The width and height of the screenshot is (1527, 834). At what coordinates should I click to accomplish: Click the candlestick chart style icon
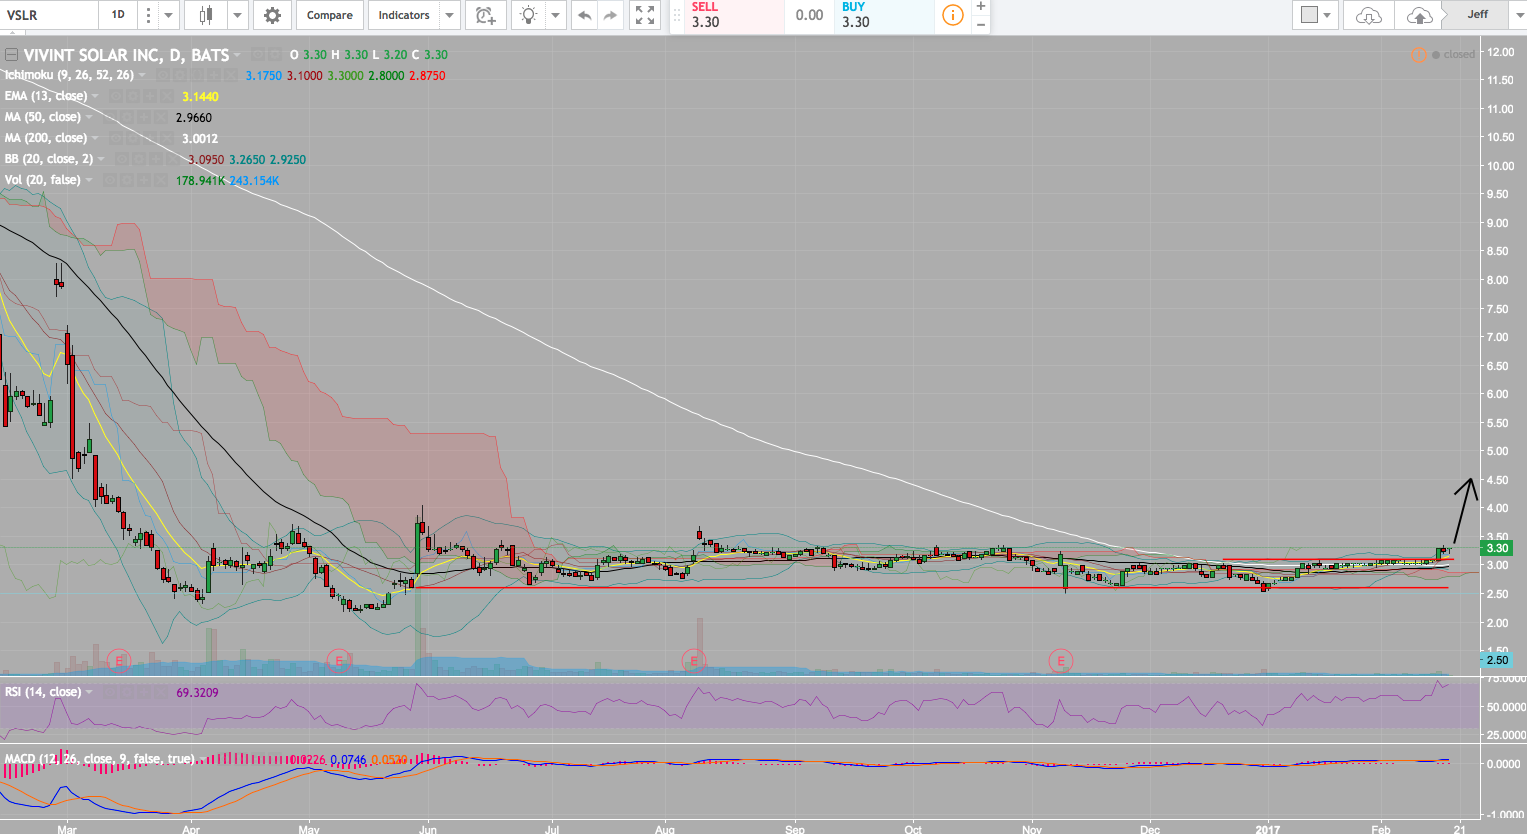[x=207, y=15]
